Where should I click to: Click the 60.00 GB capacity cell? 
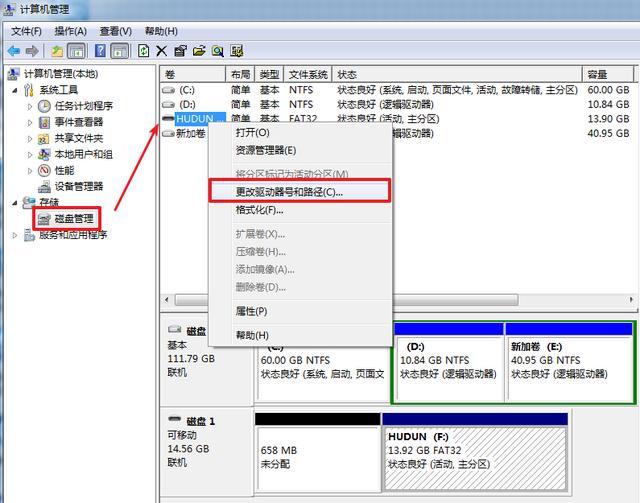tap(608, 90)
